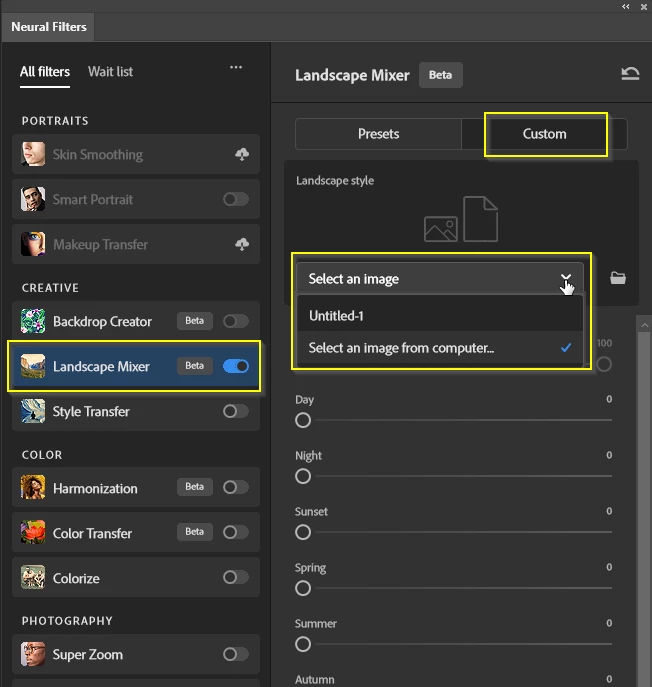Click the Day slider value 0
The image size is (652, 687).
pos(609,399)
